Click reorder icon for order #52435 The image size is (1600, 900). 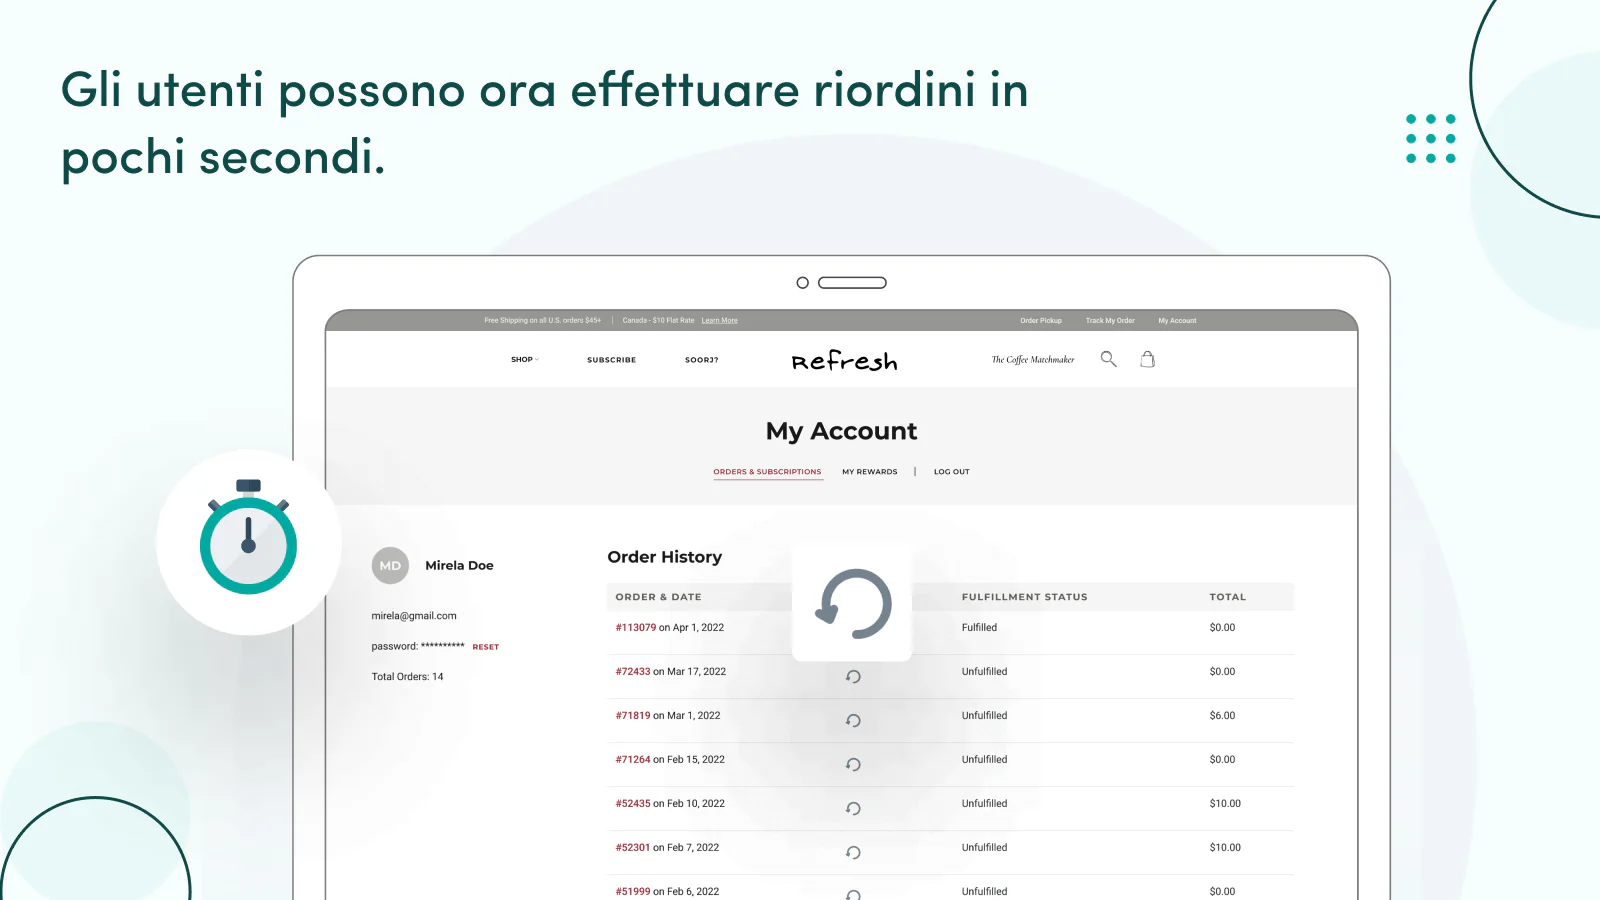[x=853, y=809]
